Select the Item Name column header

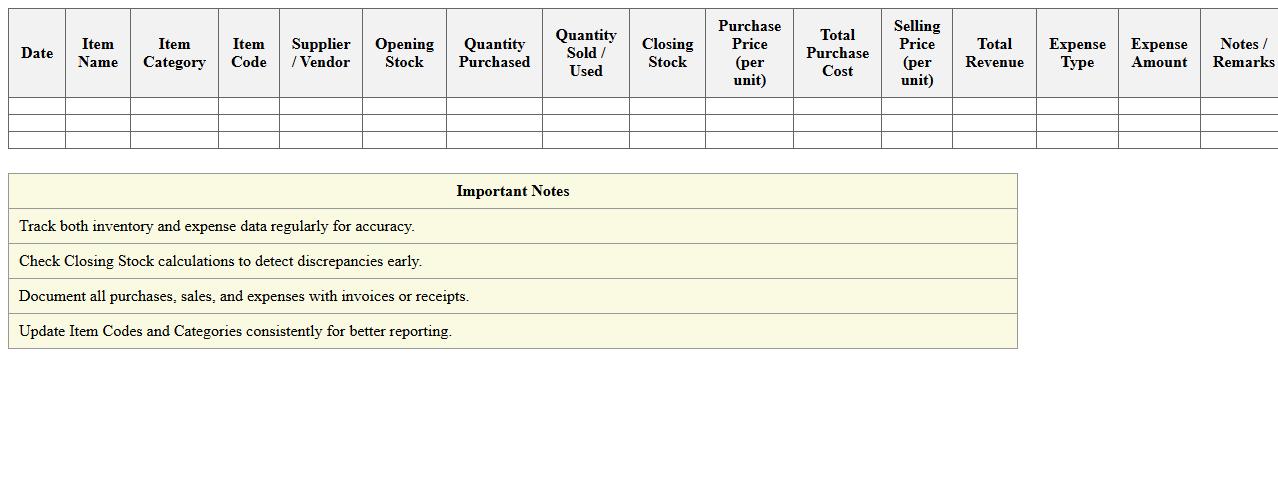pos(98,53)
